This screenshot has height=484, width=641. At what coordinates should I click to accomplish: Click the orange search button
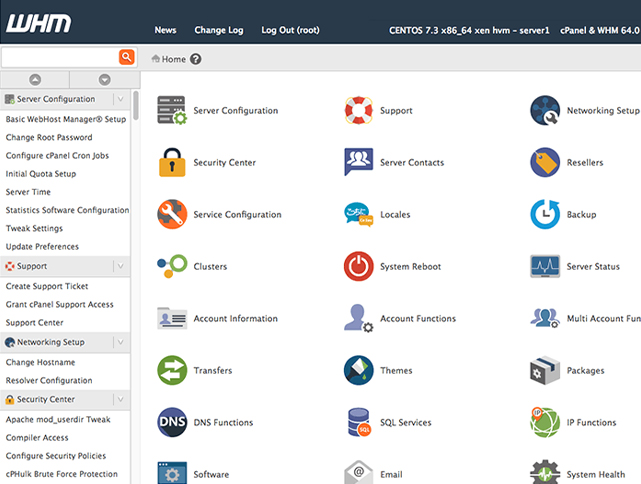(x=127, y=57)
